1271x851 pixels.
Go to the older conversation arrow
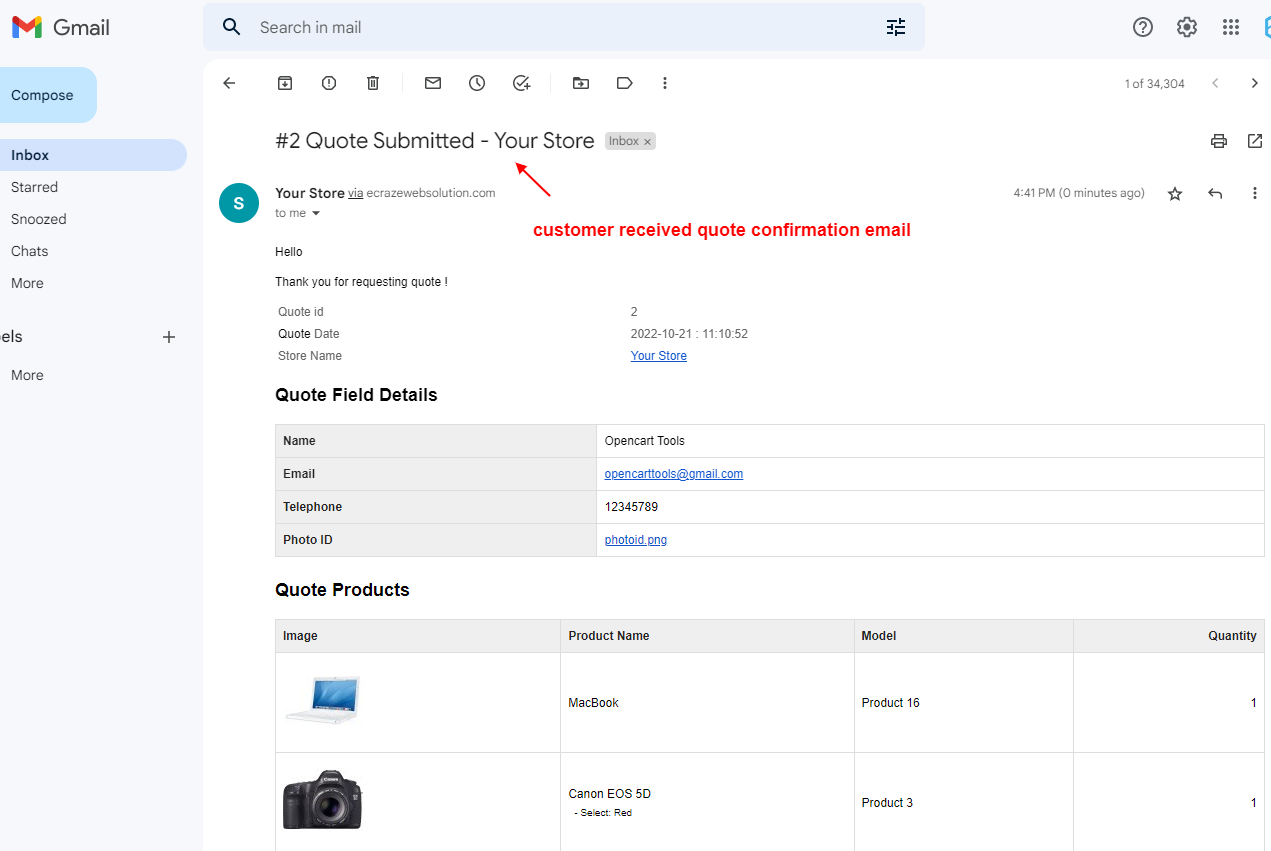1255,83
